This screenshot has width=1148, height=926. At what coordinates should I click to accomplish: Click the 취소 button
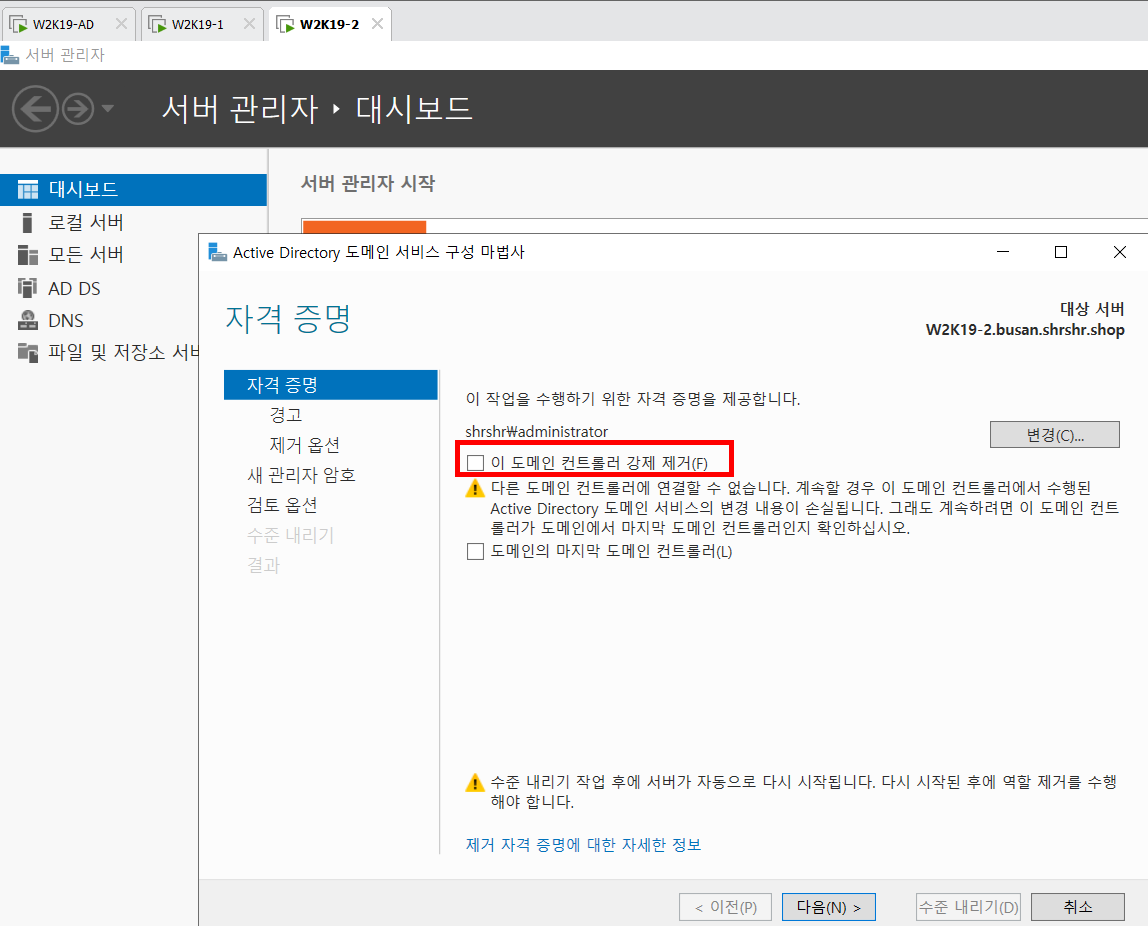(x=1078, y=907)
